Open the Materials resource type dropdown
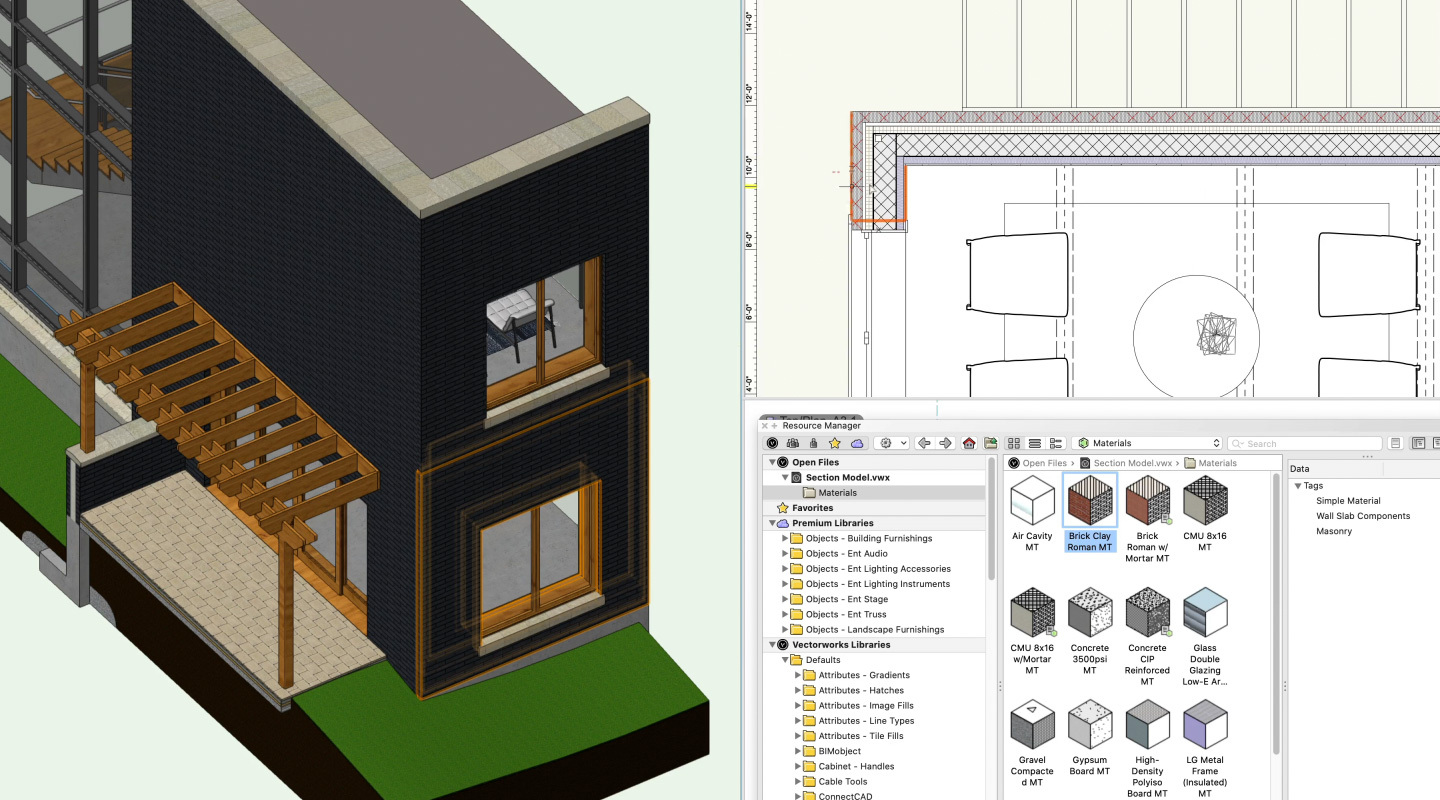This screenshot has width=1440, height=800. point(1147,443)
